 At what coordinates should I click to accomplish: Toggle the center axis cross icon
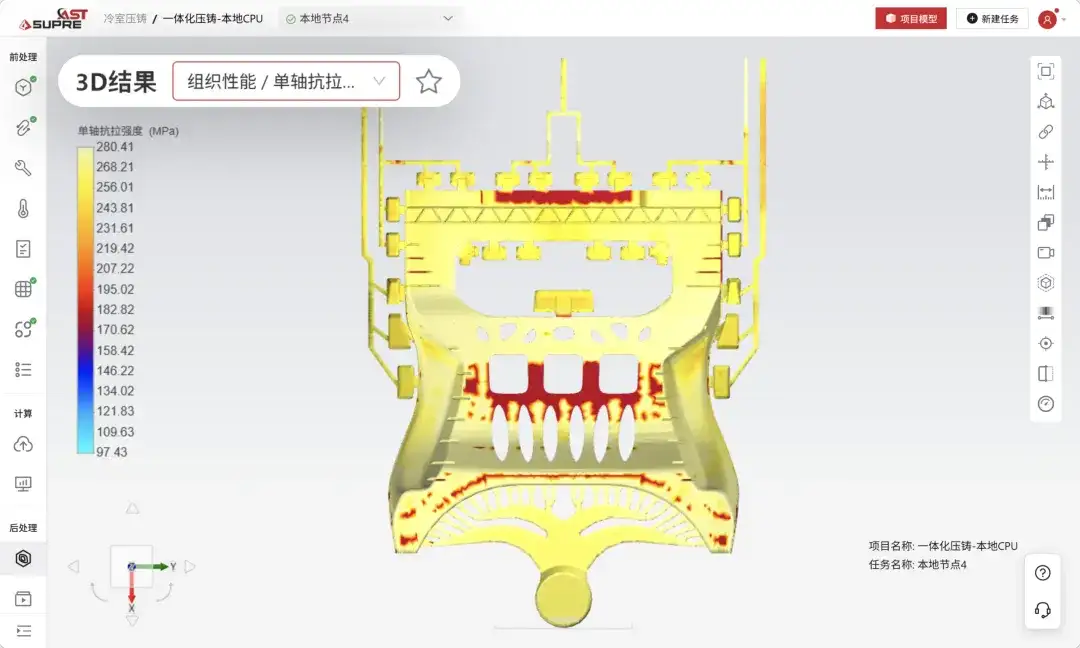point(1046,162)
